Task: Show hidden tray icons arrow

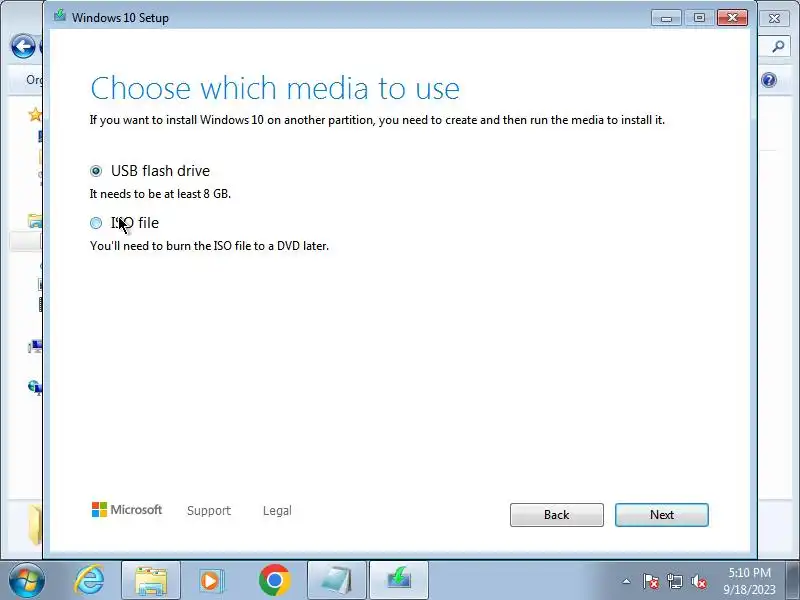Action: click(x=626, y=581)
